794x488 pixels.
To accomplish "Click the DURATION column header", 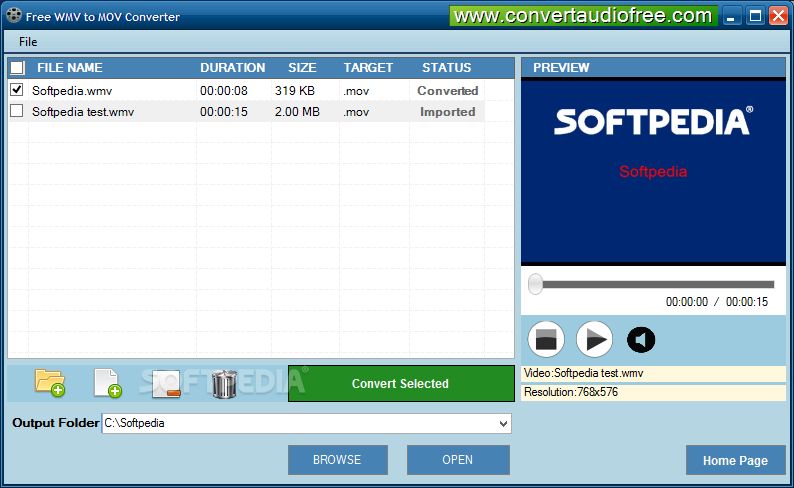I will pyautogui.click(x=232, y=68).
